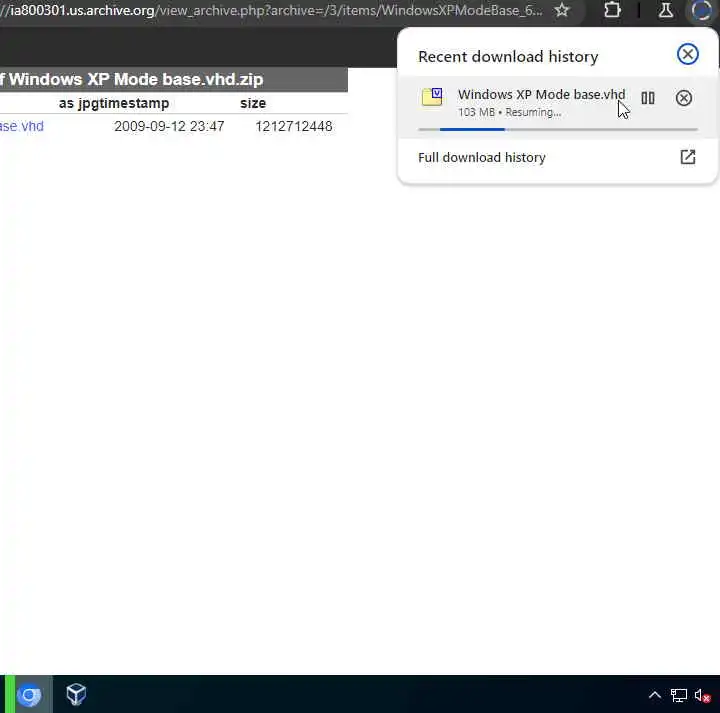720x713 pixels.
Task: Open the Extensions puzzle icon
Action: point(612,10)
